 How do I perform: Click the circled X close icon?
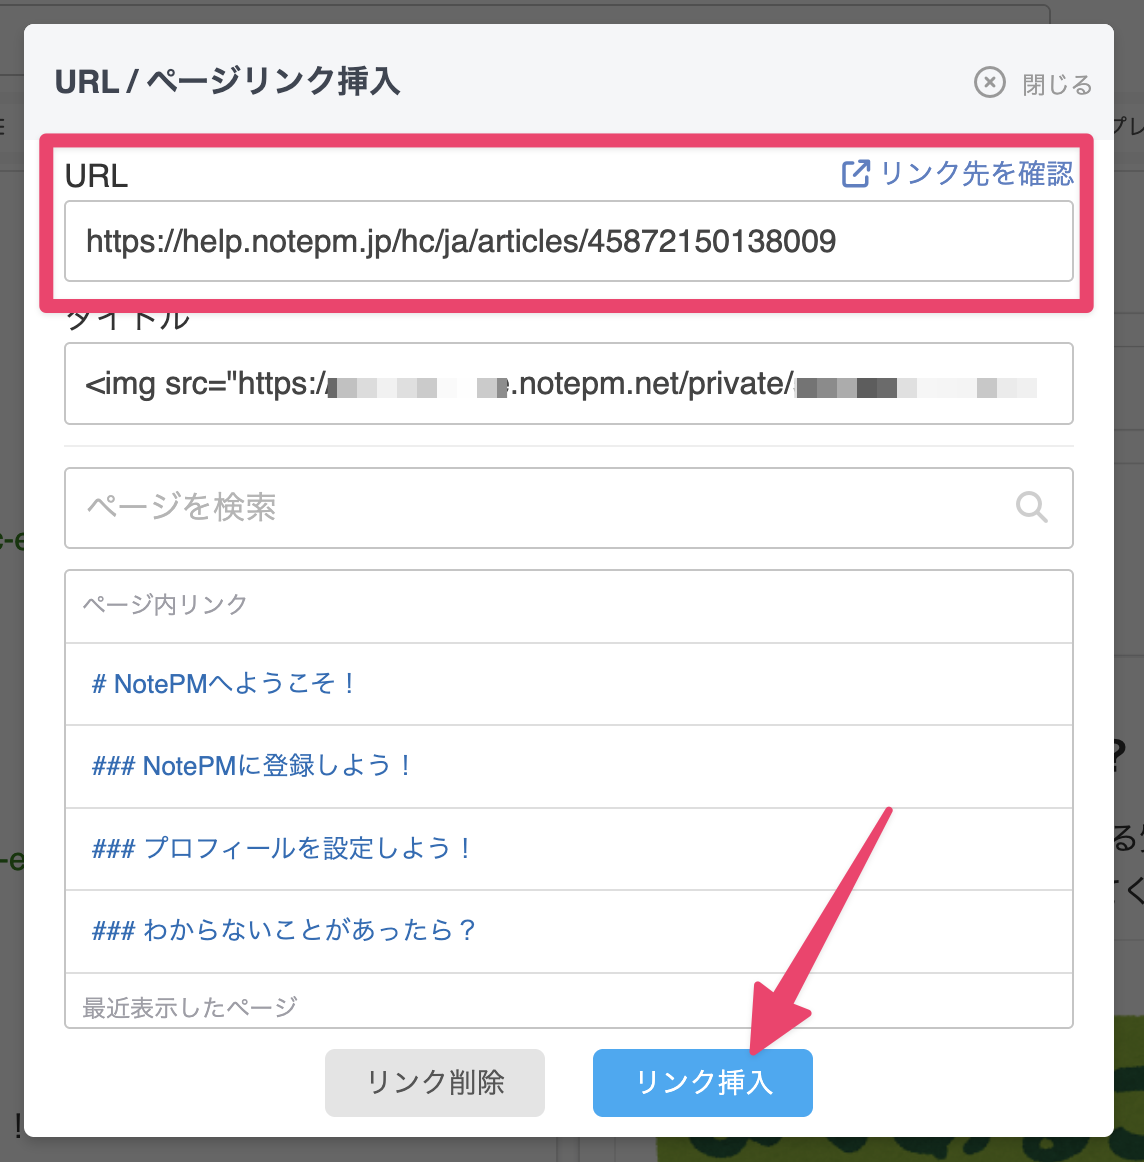click(989, 82)
